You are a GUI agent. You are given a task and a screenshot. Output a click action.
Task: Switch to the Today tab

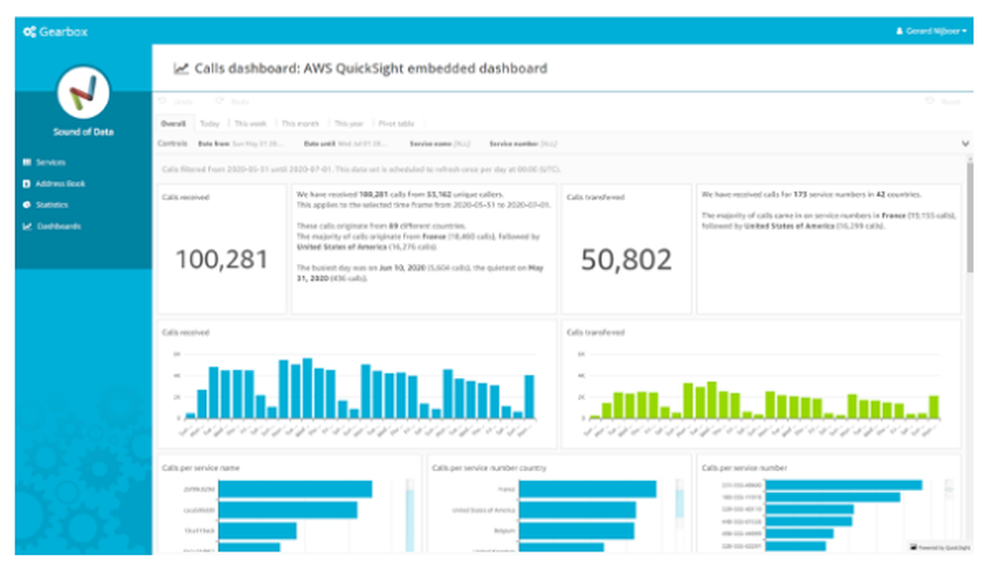(209, 122)
